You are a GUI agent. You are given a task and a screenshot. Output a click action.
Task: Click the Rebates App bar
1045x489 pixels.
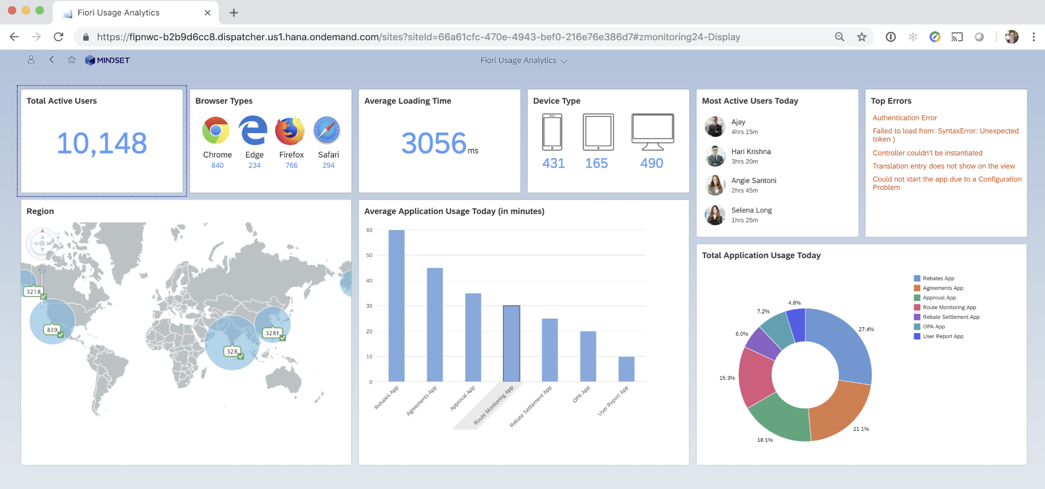click(397, 306)
